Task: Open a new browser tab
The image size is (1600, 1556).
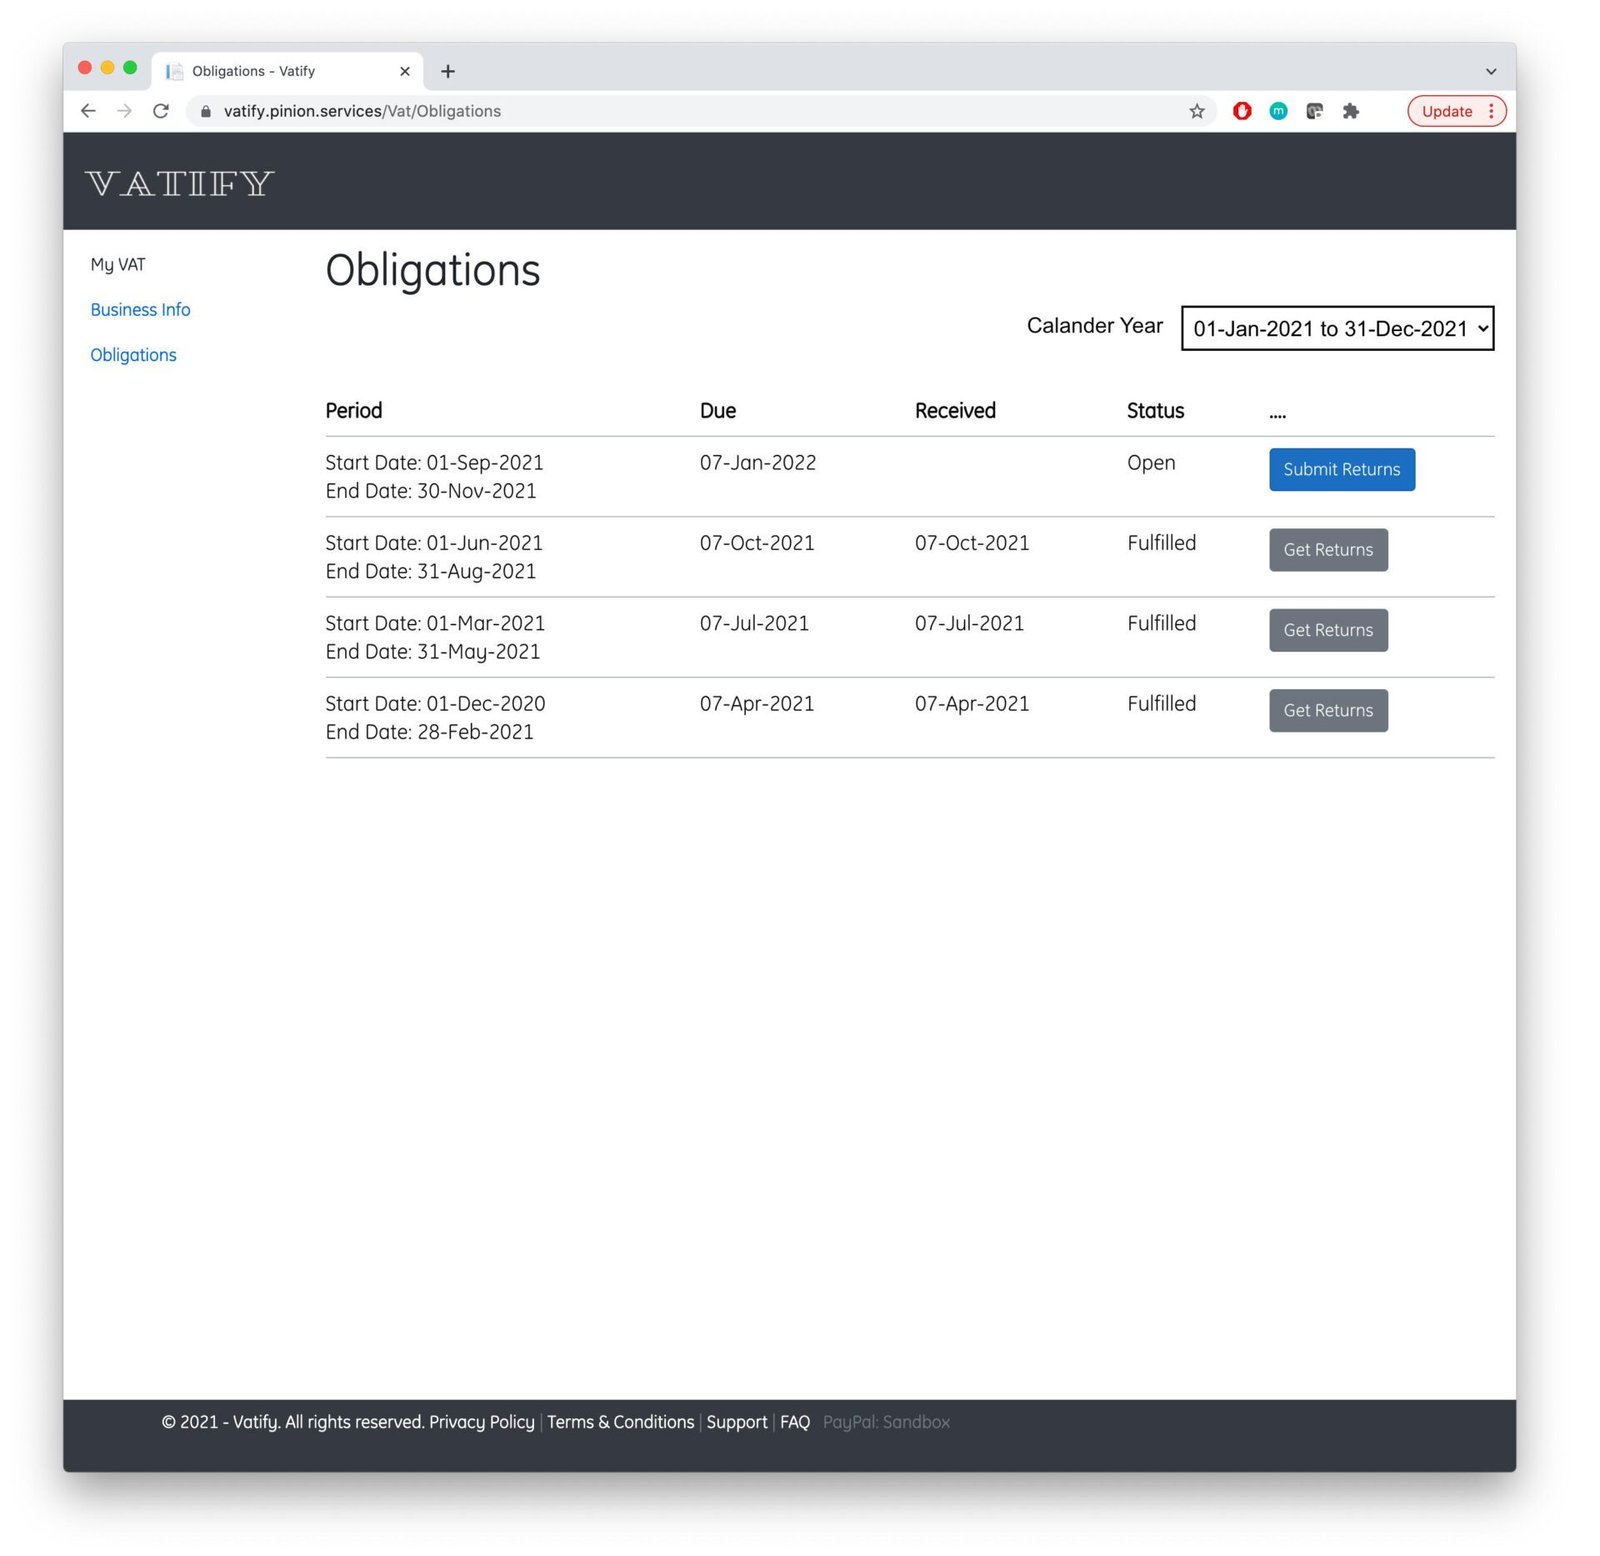Action: point(448,71)
